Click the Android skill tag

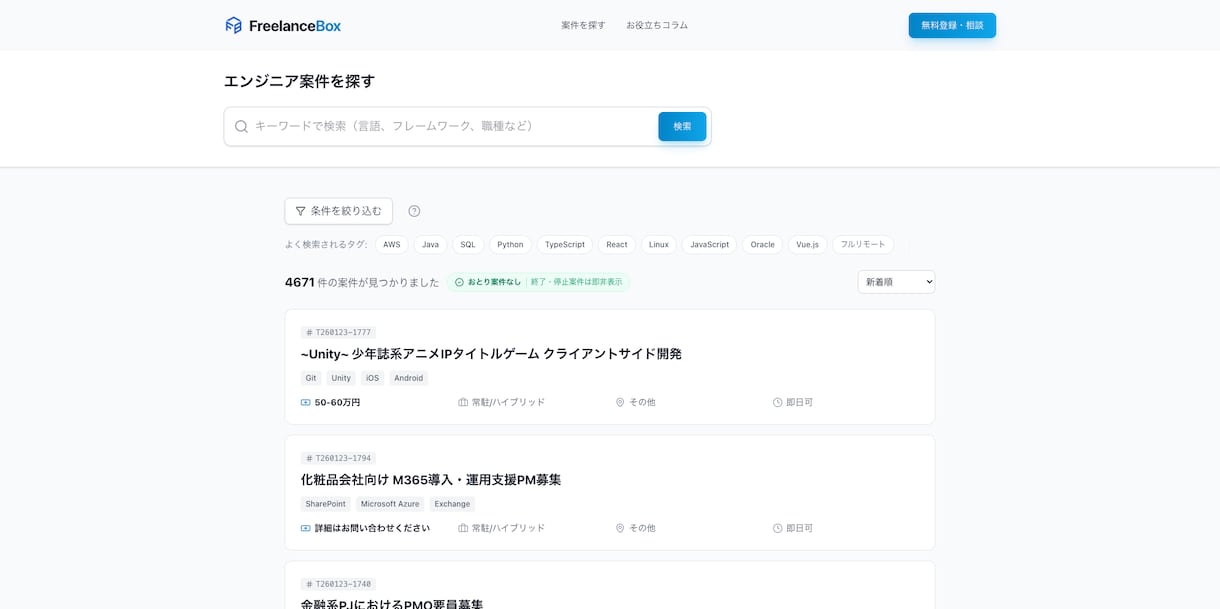(x=409, y=378)
